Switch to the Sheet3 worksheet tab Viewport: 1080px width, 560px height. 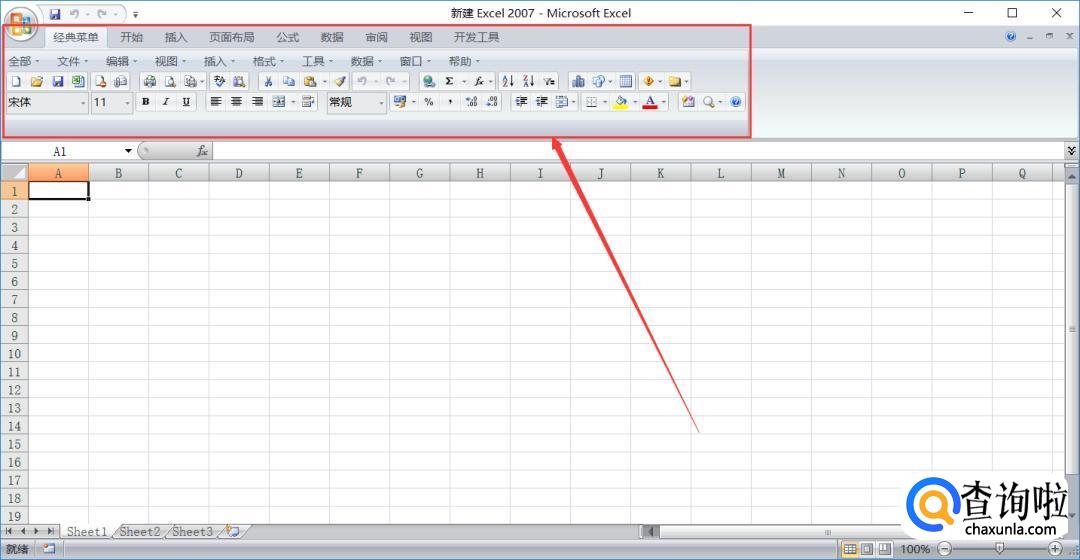(x=193, y=531)
